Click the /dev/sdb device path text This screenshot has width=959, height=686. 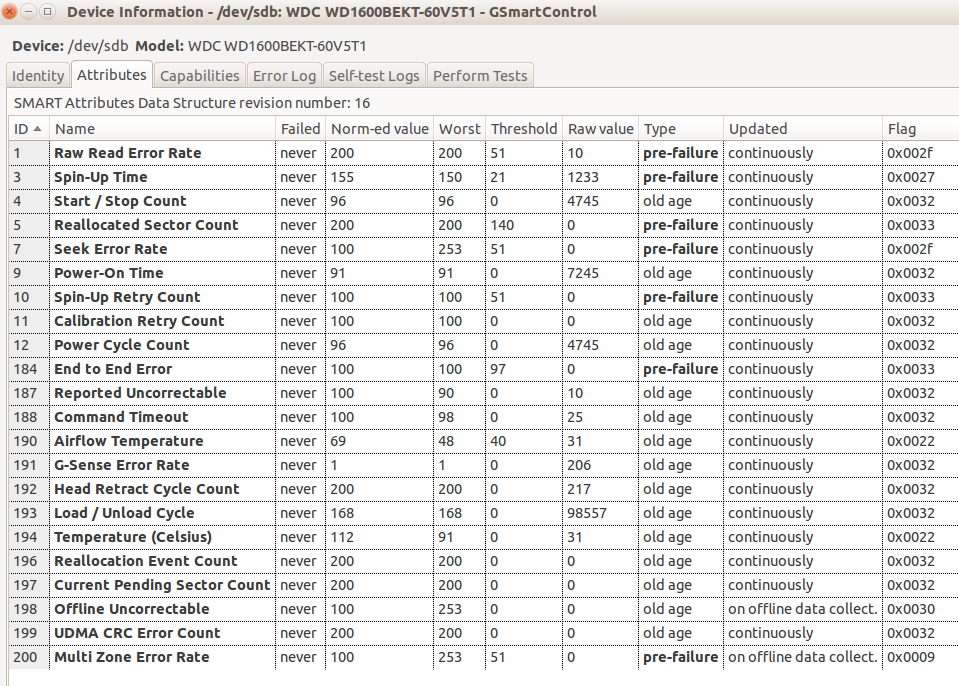tap(98, 46)
